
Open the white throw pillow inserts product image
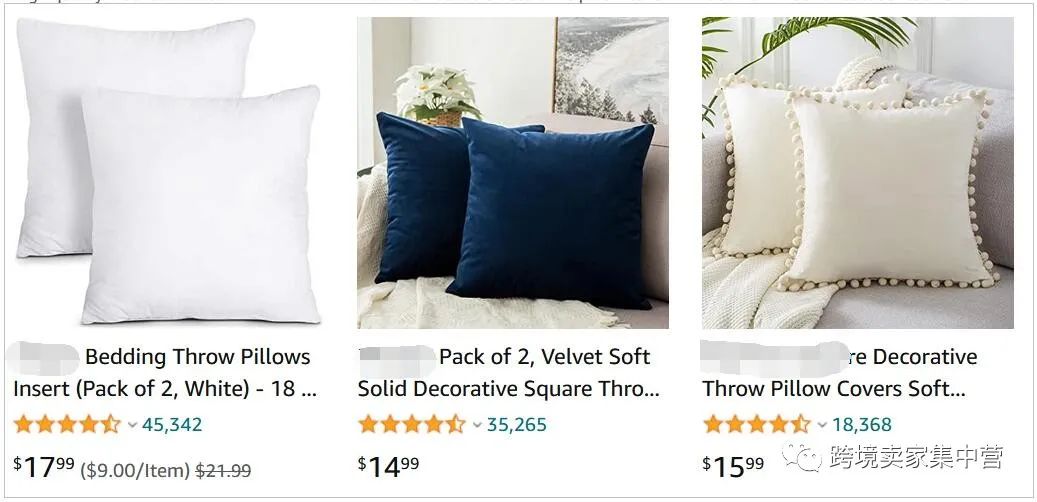pyautogui.click(x=168, y=172)
